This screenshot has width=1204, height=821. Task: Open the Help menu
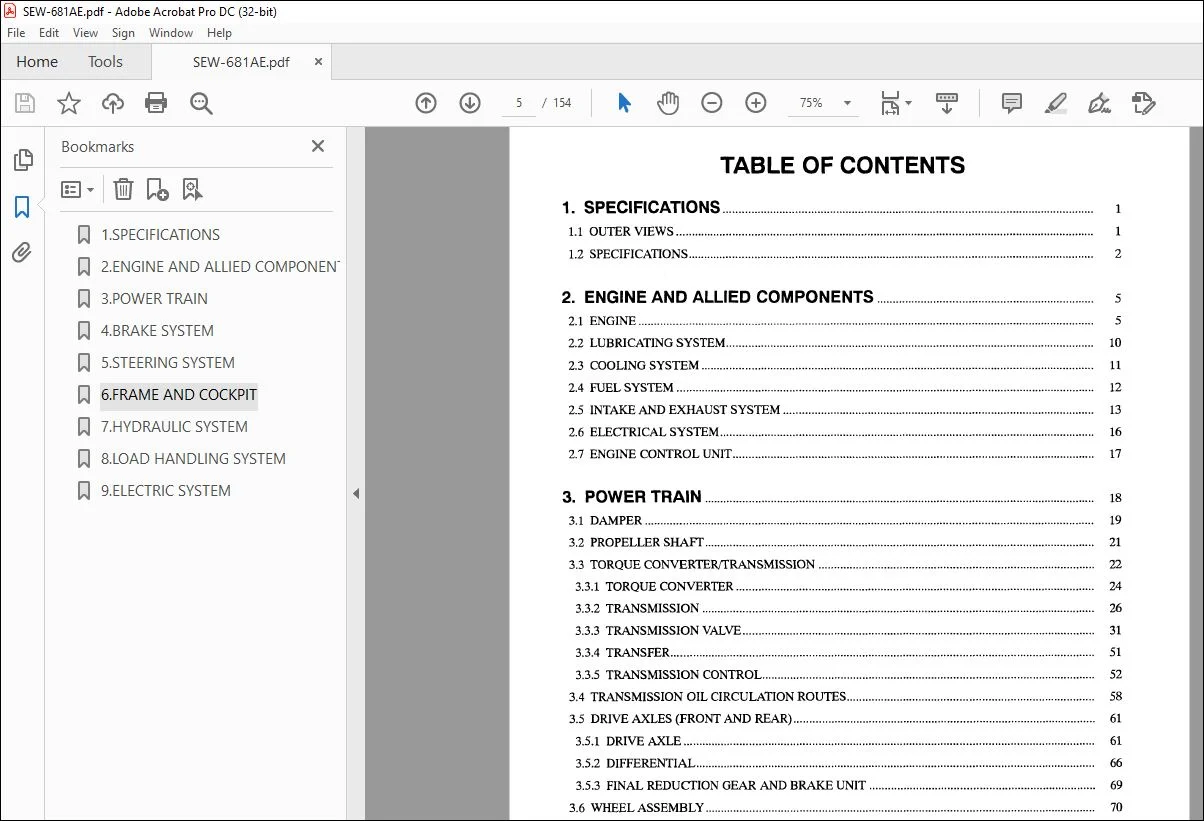tap(219, 33)
